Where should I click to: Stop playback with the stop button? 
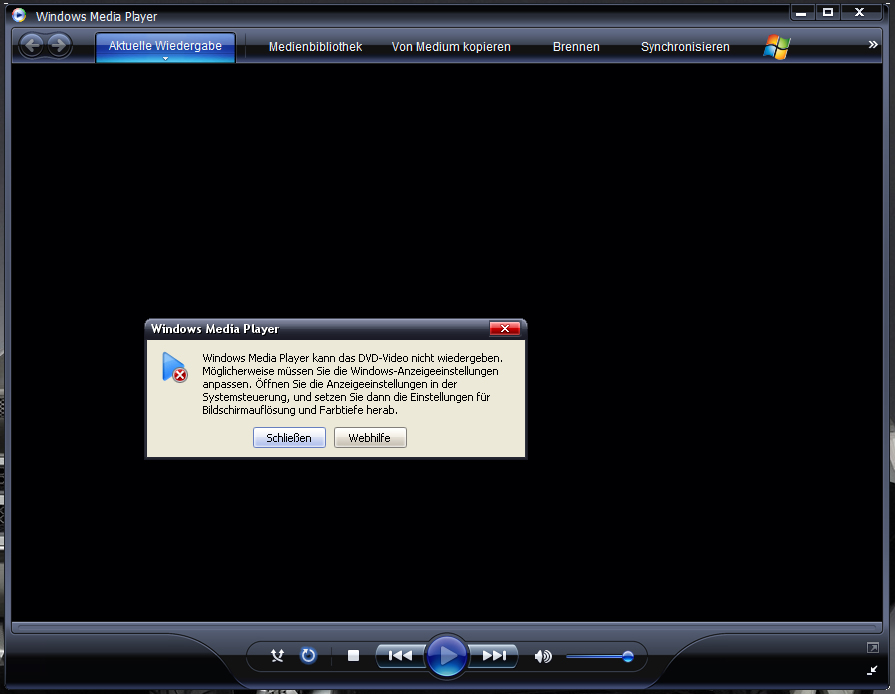pyautogui.click(x=353, y=656)
